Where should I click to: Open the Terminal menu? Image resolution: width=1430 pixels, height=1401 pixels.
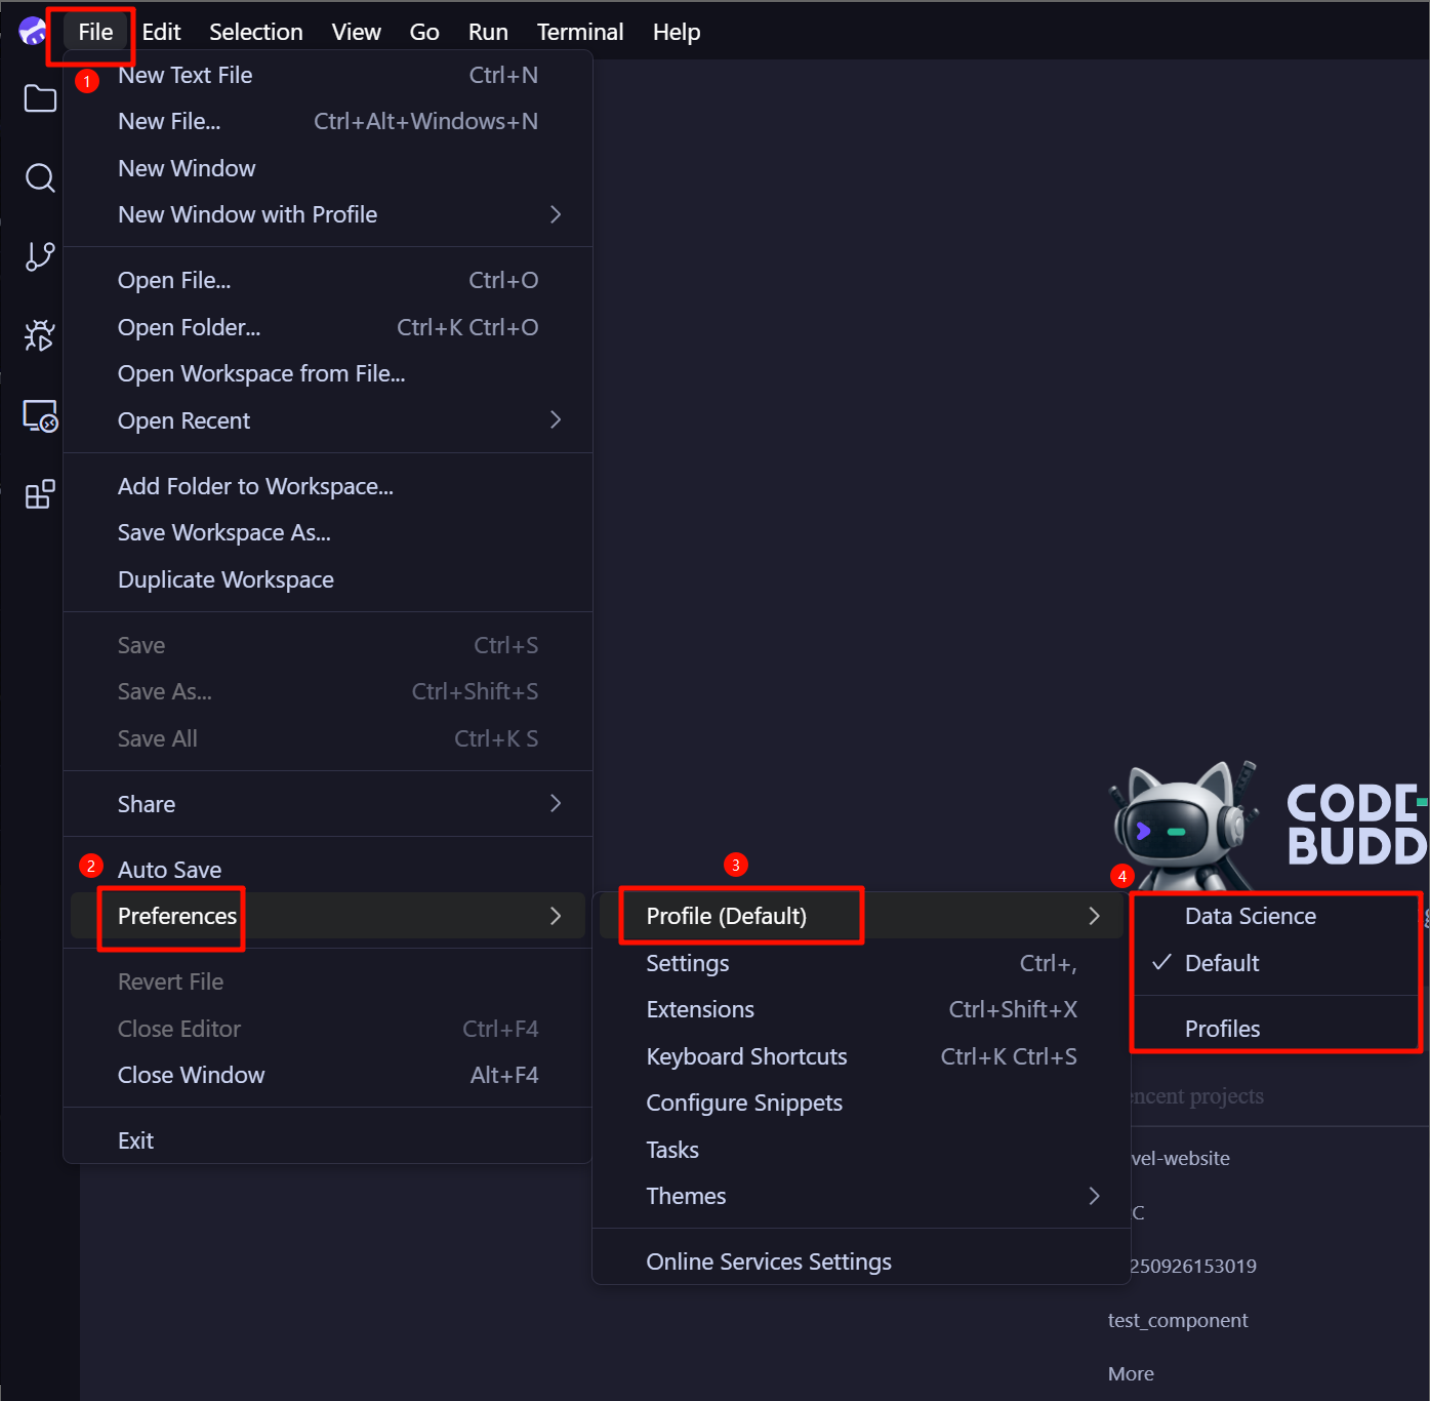coord(580,31)
